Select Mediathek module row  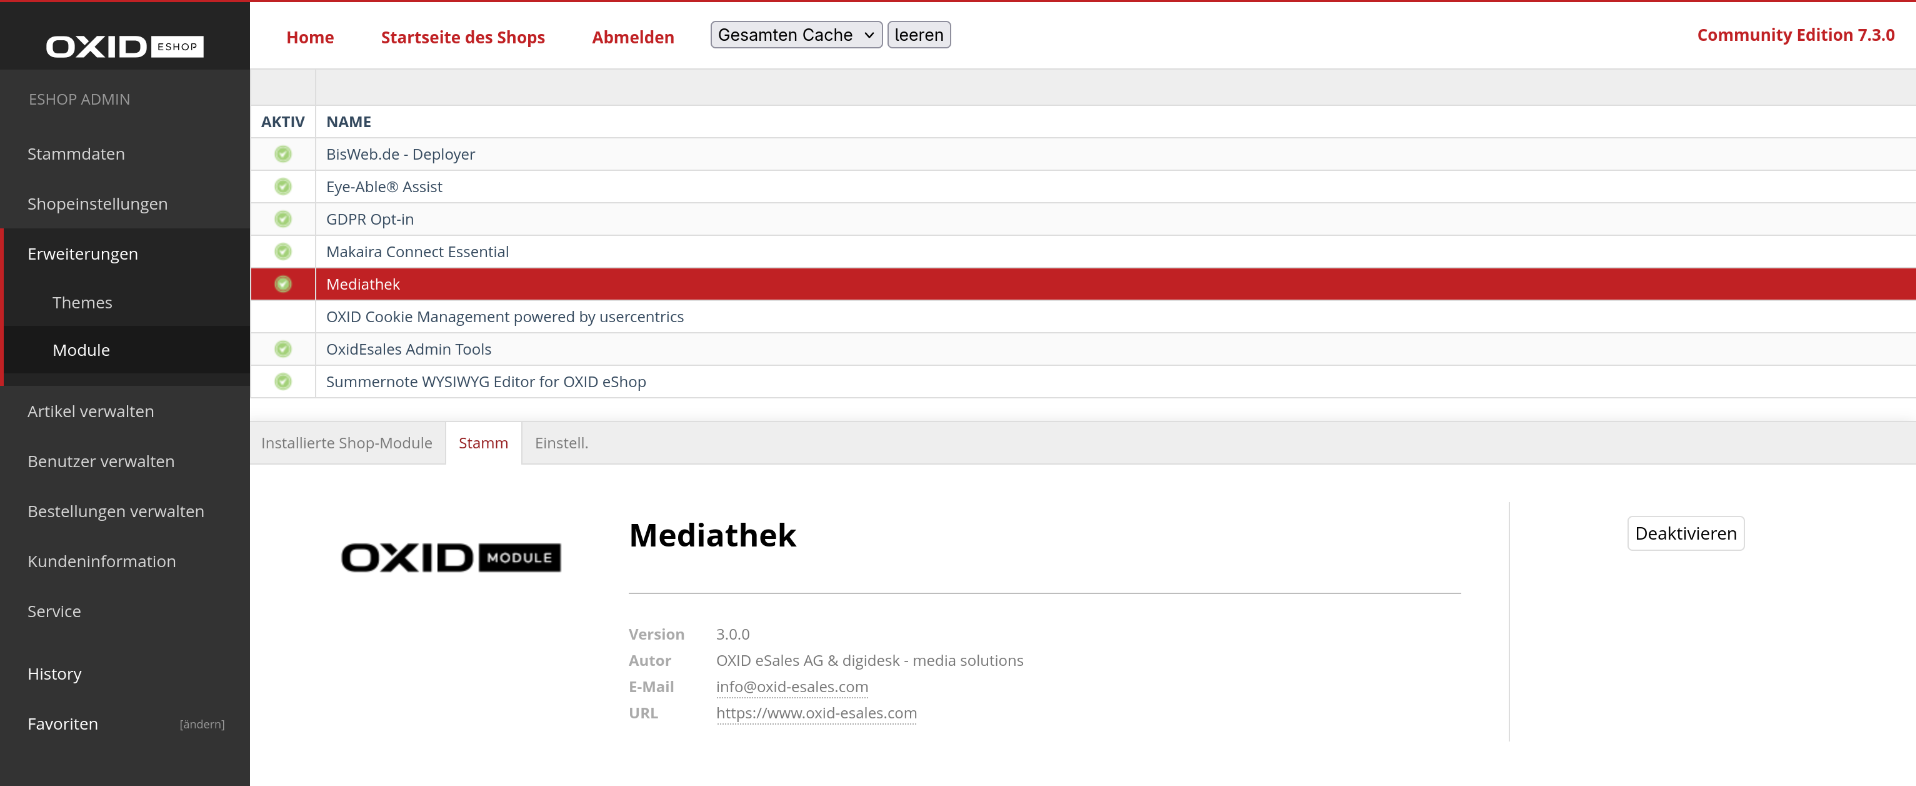pyautogui.click(x=1083, y=284)
